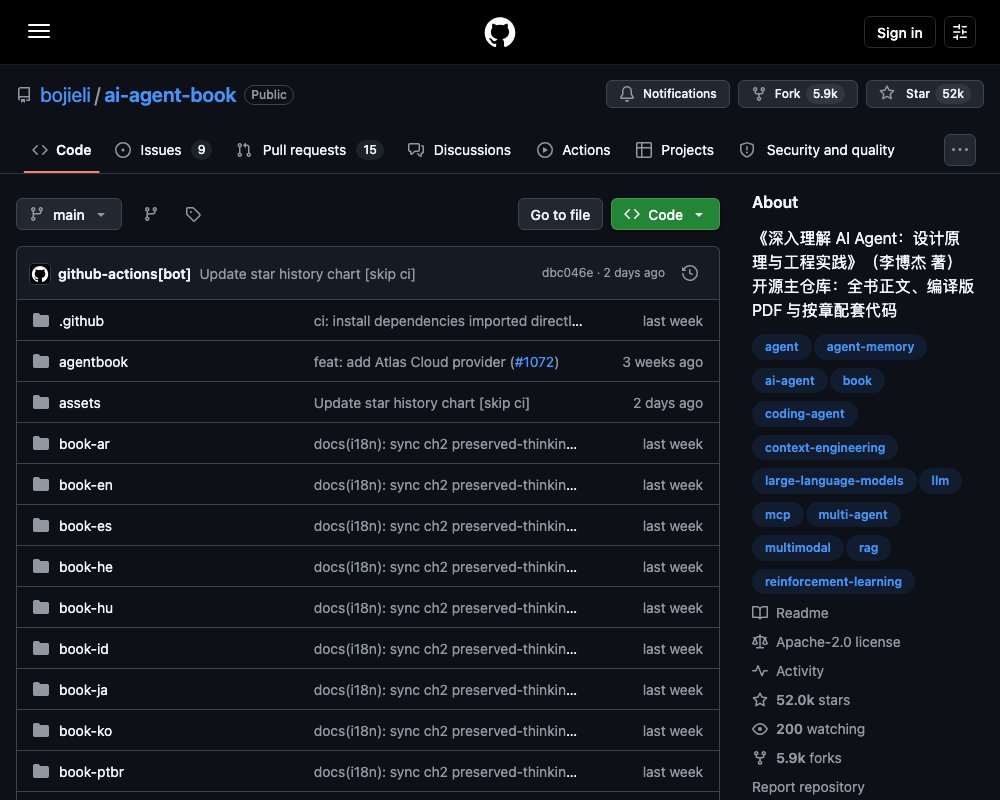Open commit hash dbc046e
The image size is (1000, 800).
point(567,273)
